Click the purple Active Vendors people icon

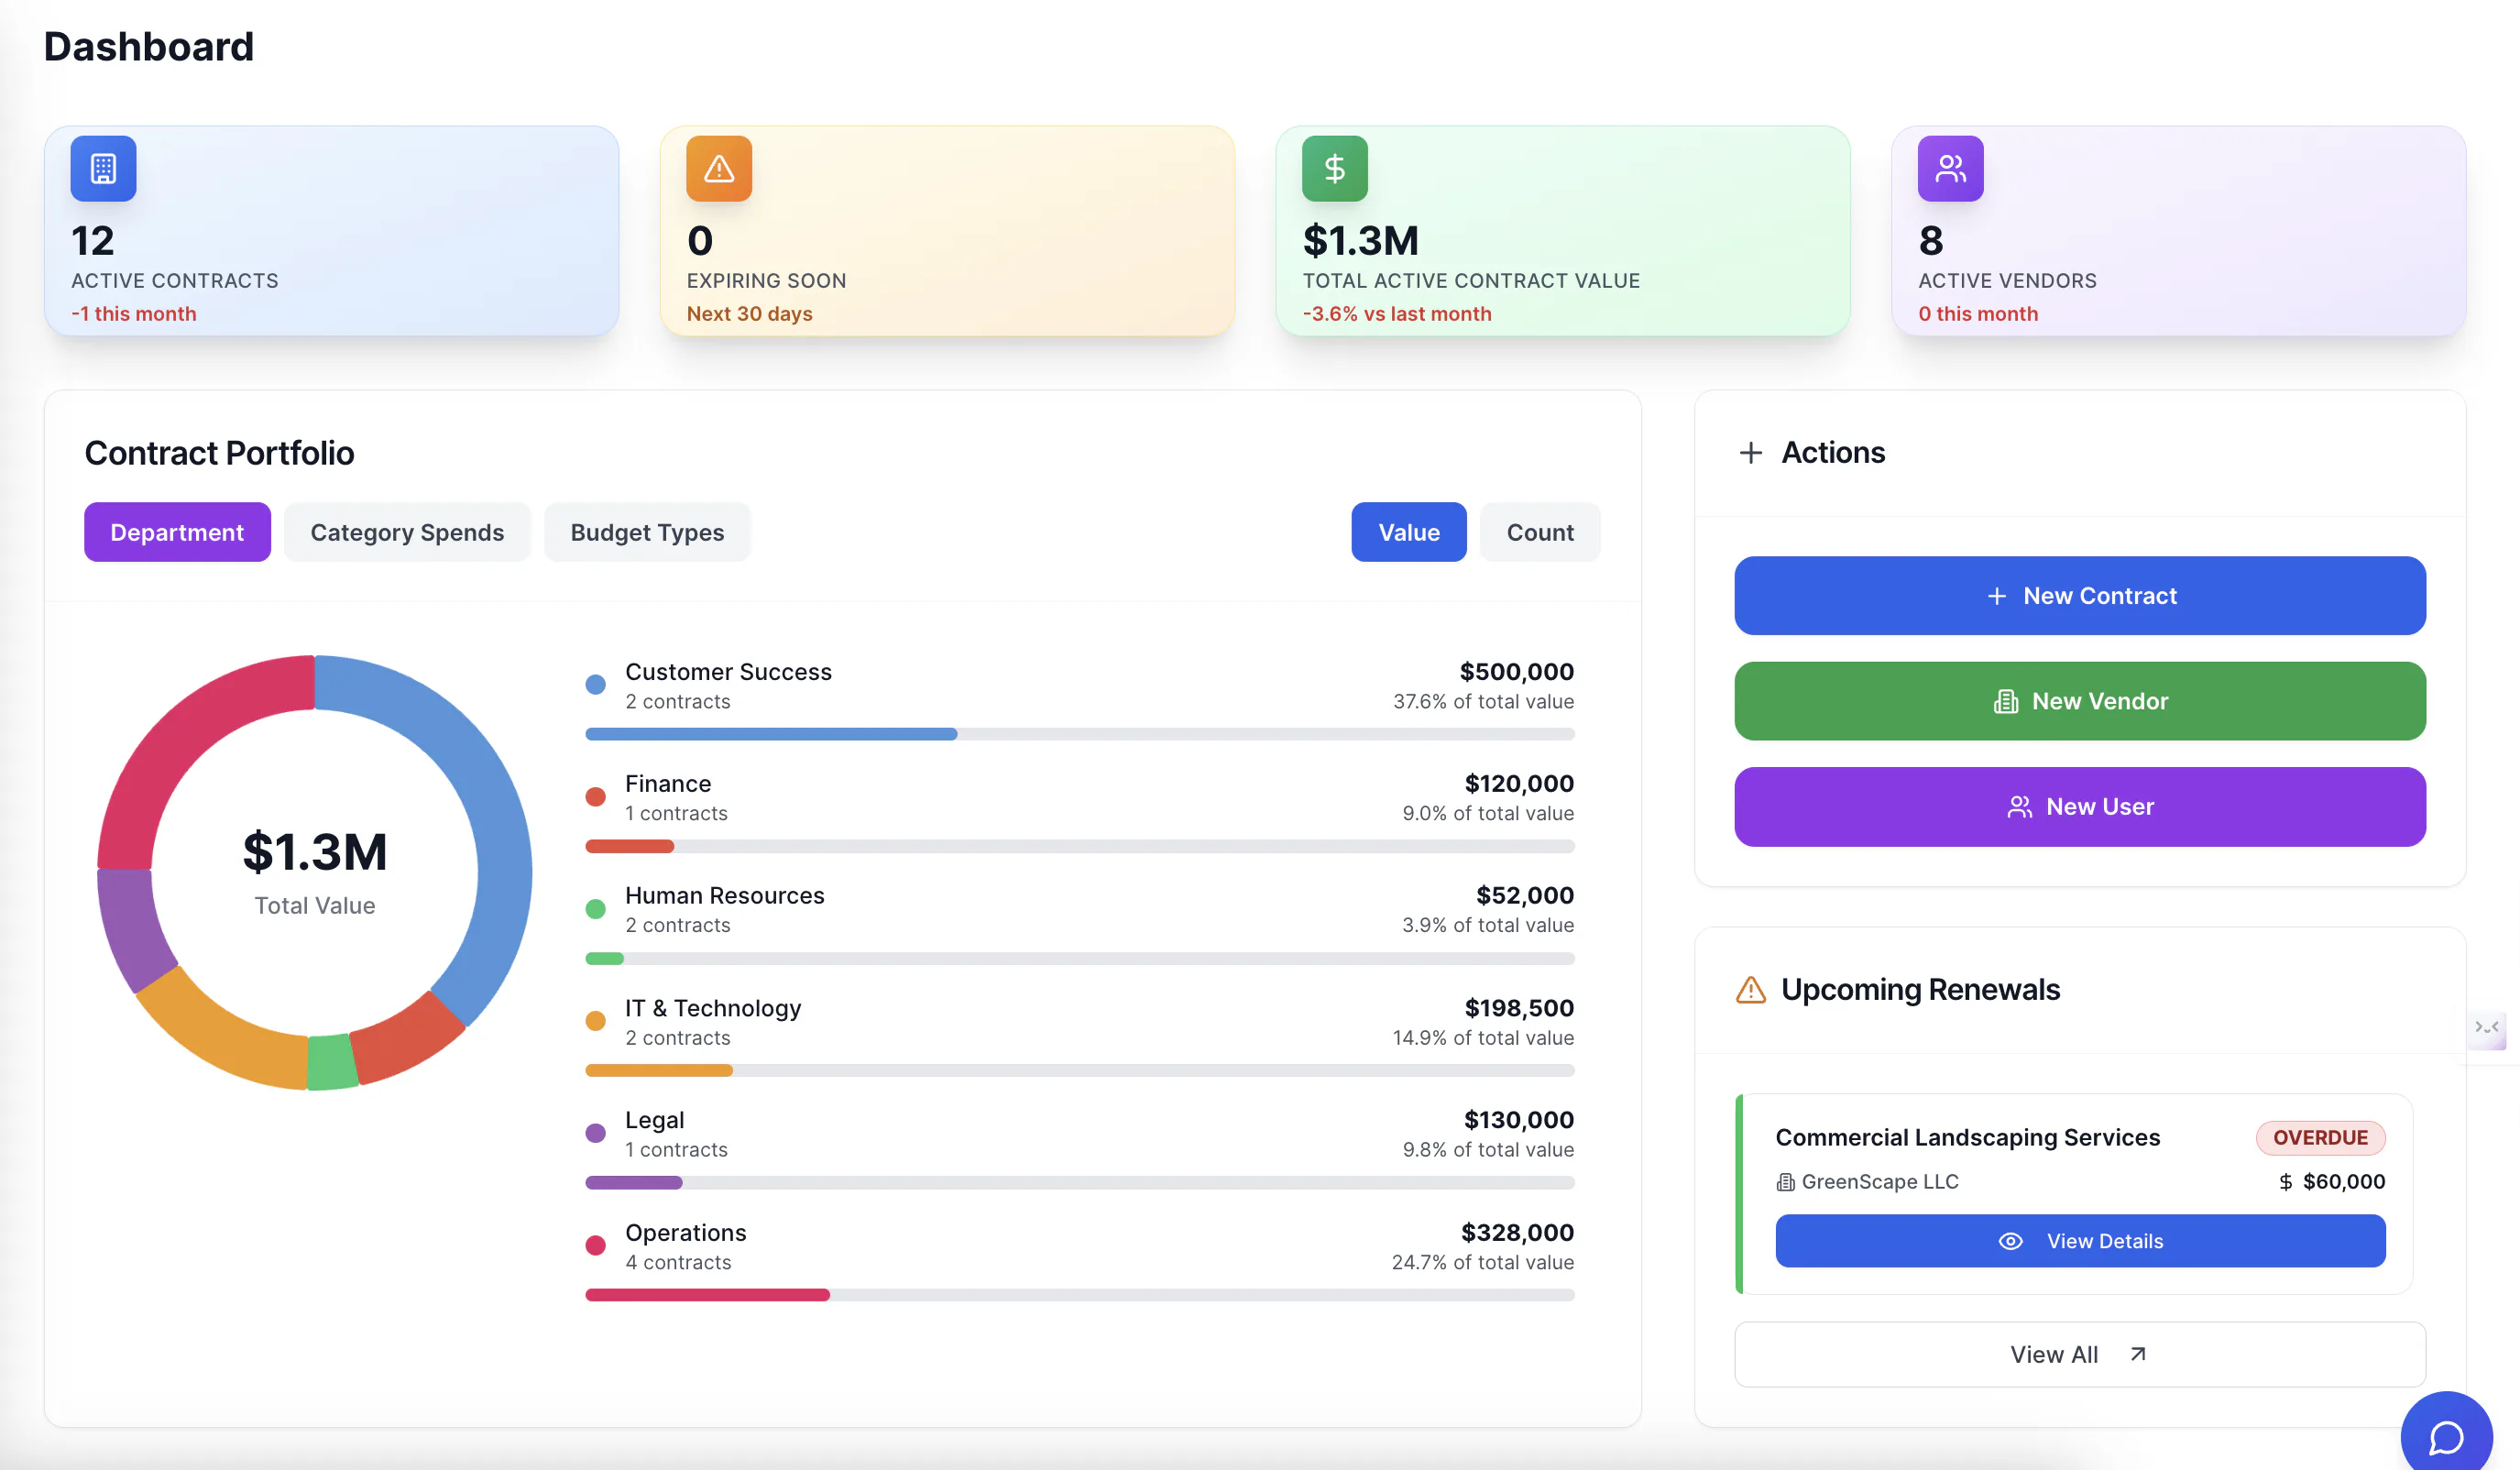[x=1951, y=168]
